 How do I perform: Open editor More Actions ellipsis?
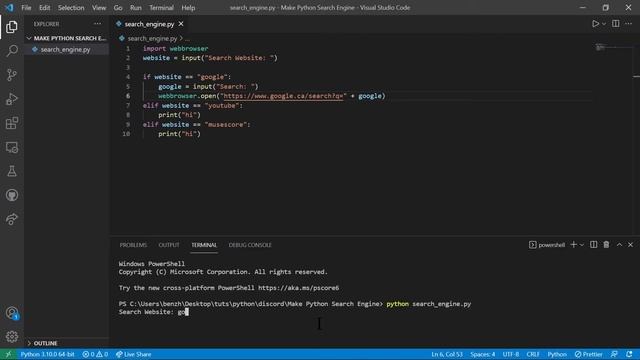click(628, 24)
